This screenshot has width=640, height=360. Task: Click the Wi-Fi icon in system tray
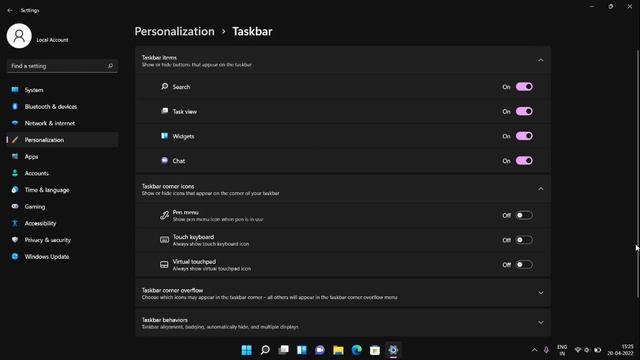tap(578, 350)
